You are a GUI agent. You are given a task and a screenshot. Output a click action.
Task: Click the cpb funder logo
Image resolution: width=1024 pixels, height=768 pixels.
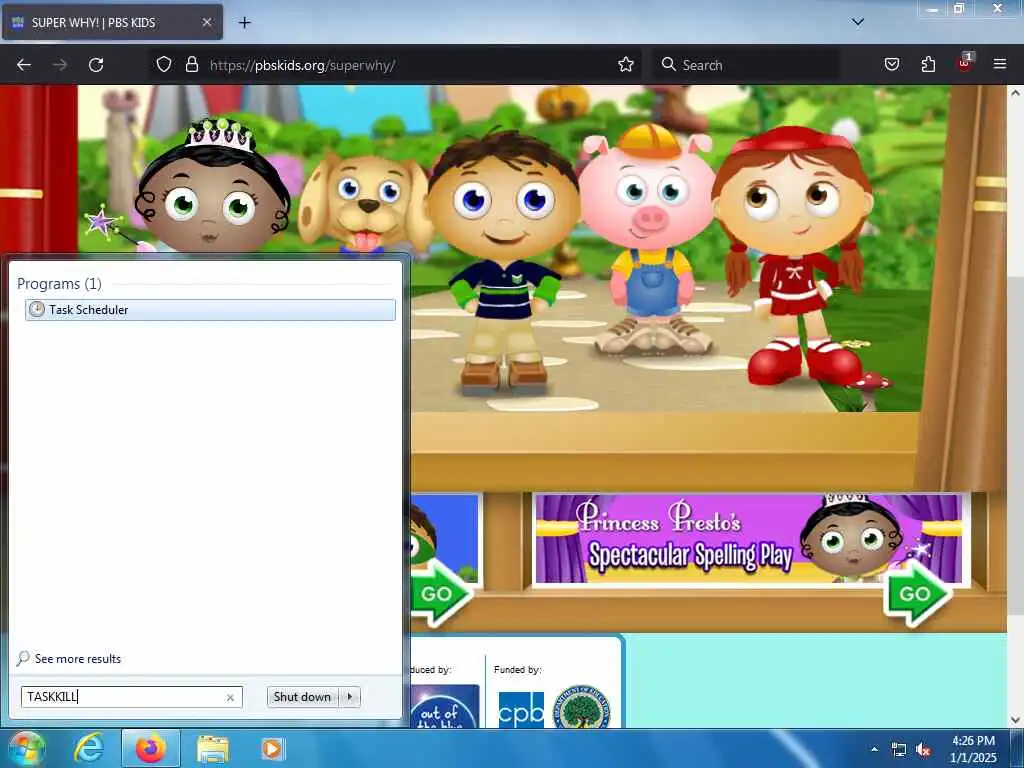click(x=521, y=710)
